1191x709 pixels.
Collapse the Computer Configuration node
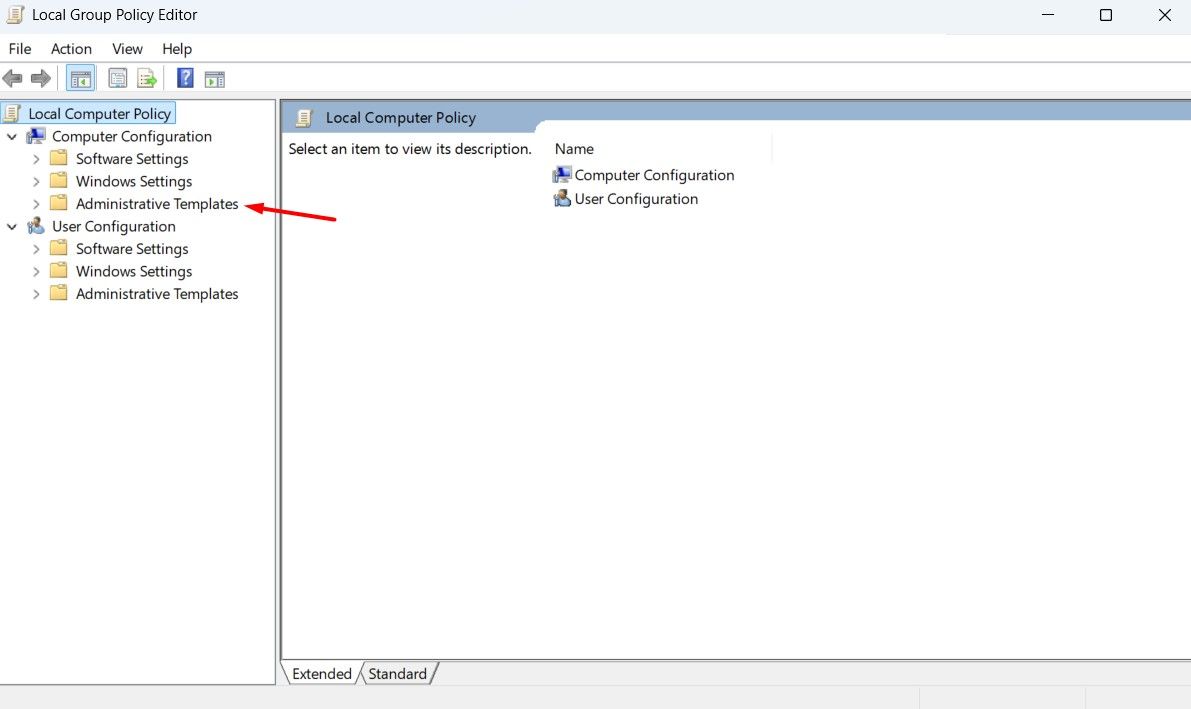coord(12,137)
